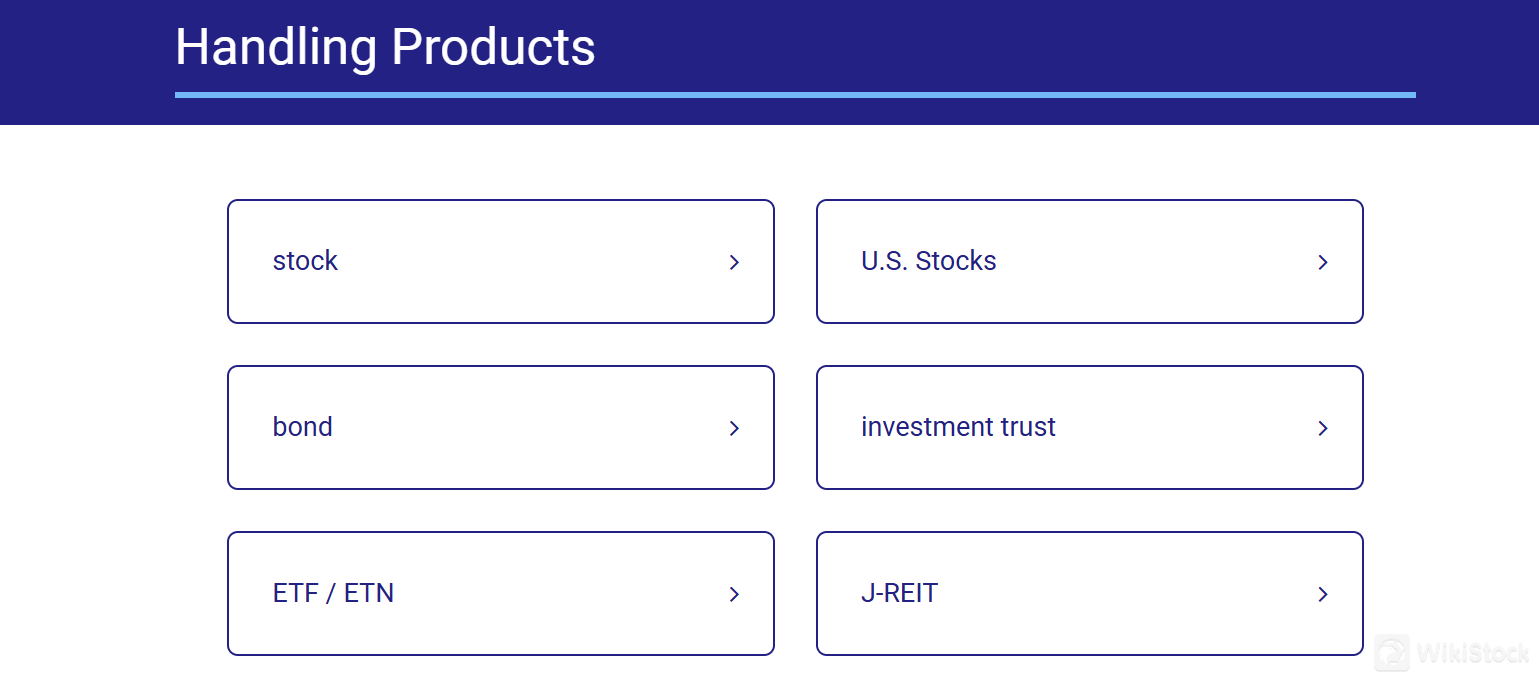Click the WikiStock logo icon watermark

click(1392, 653)
